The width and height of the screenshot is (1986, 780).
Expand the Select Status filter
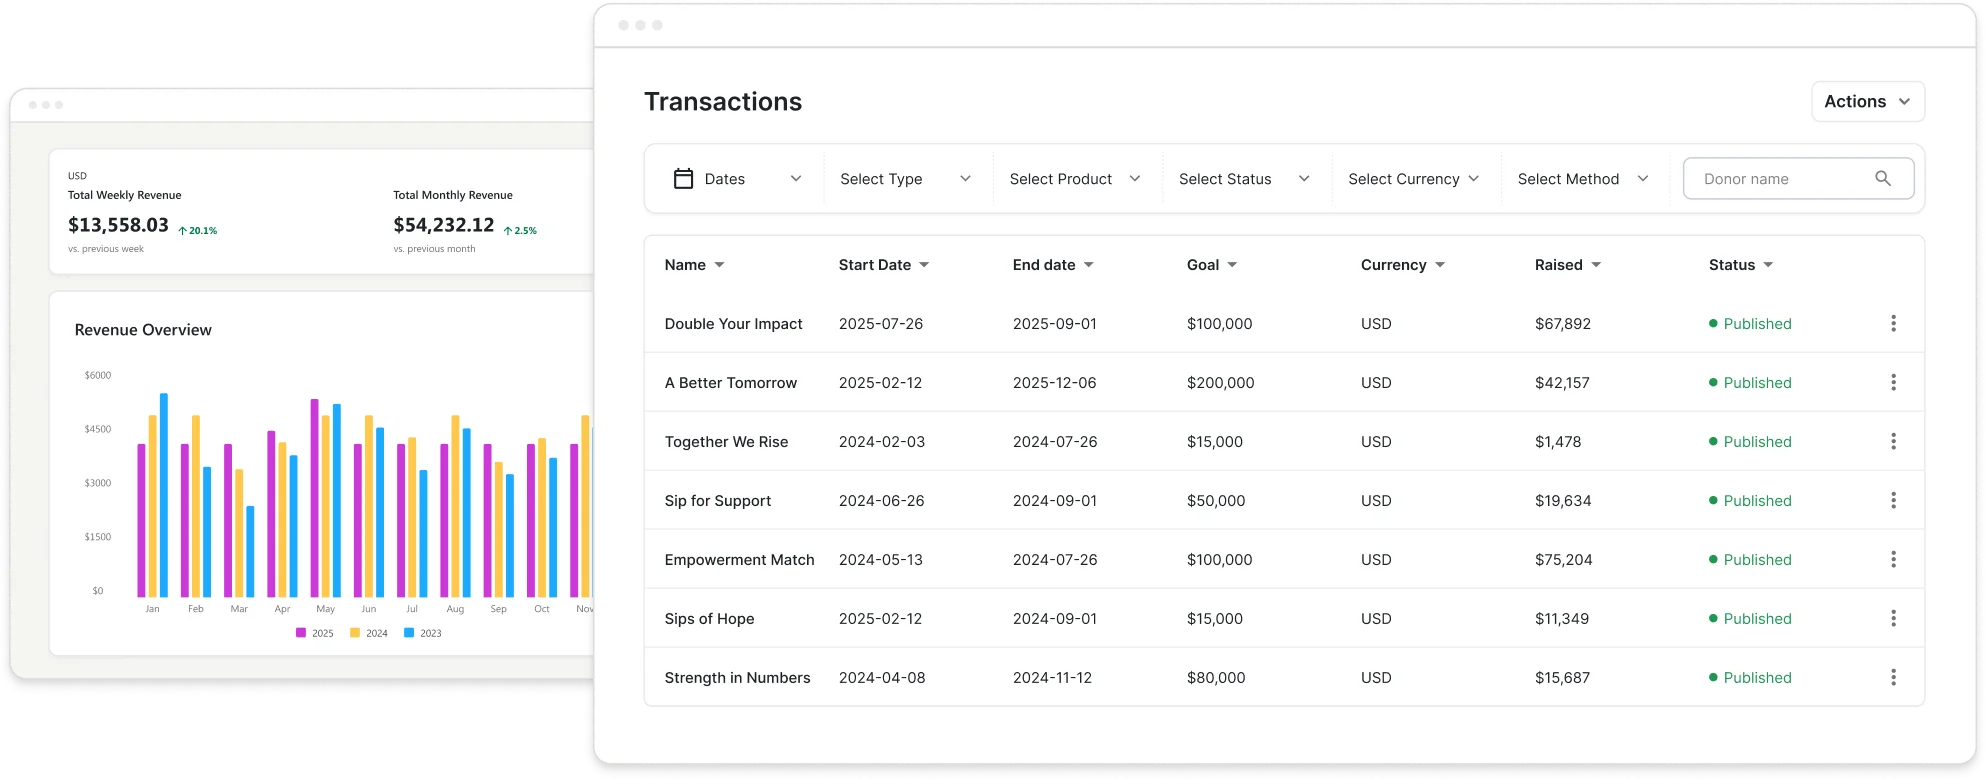pyautogui.click(x=1244, y=179)
